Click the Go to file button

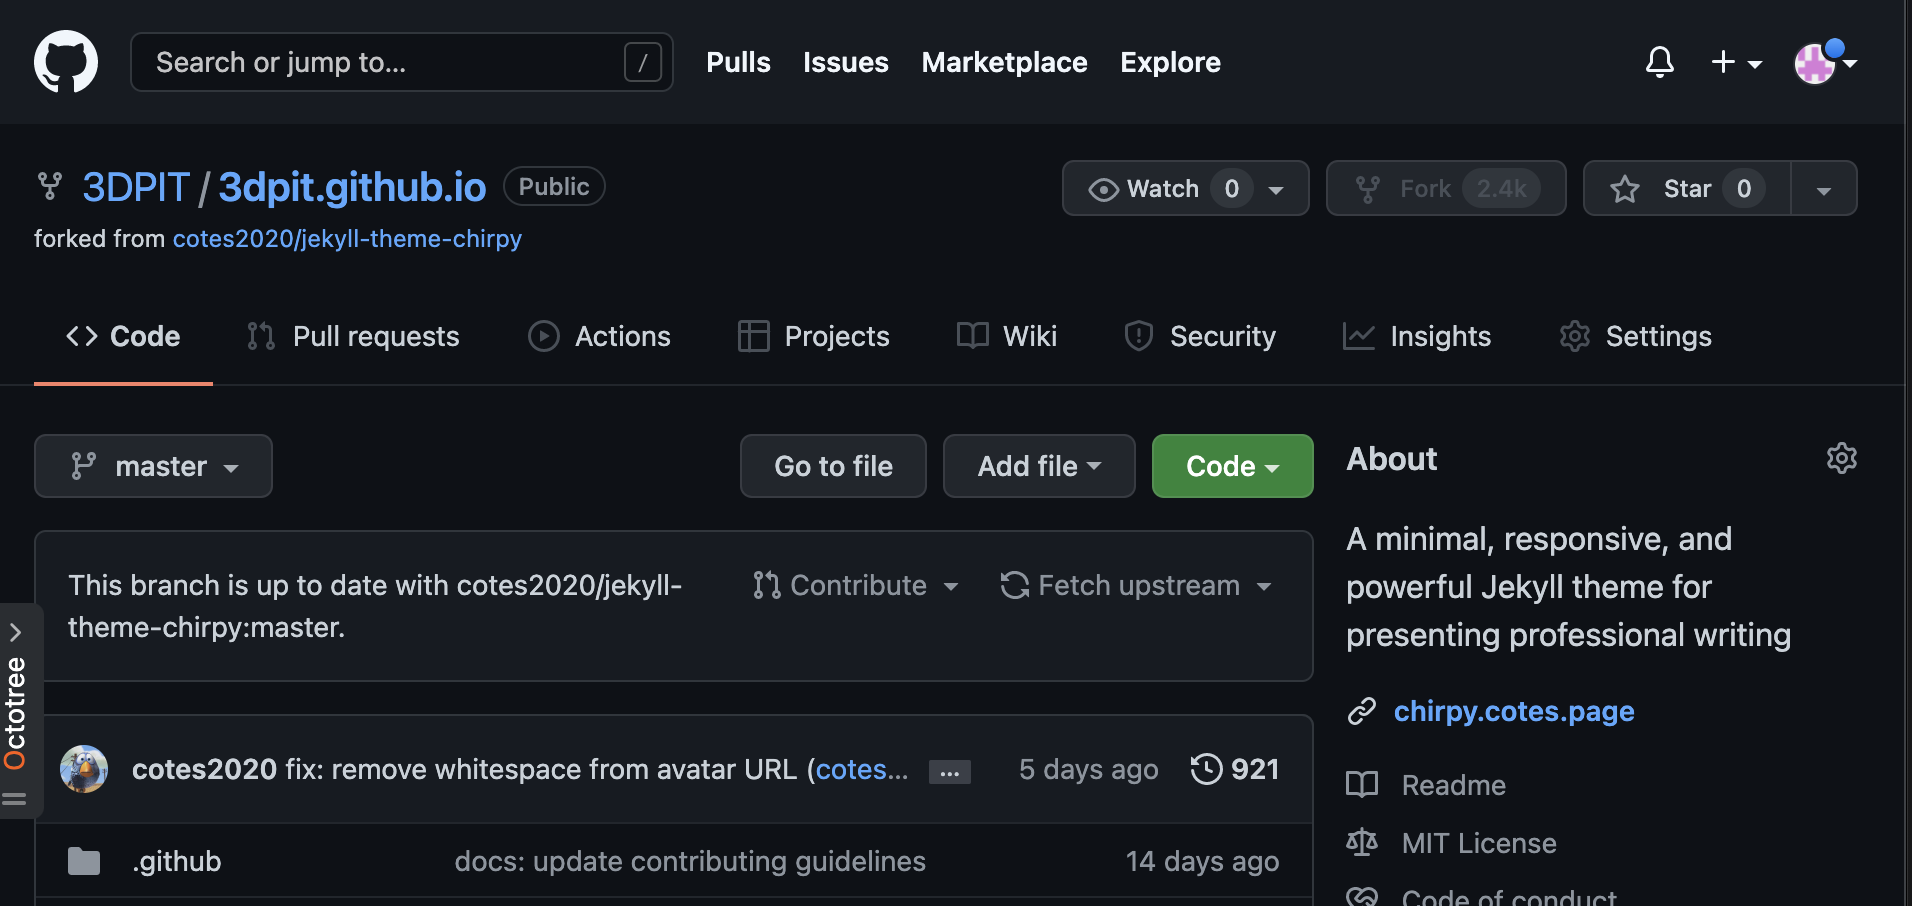tap(833, 466)
